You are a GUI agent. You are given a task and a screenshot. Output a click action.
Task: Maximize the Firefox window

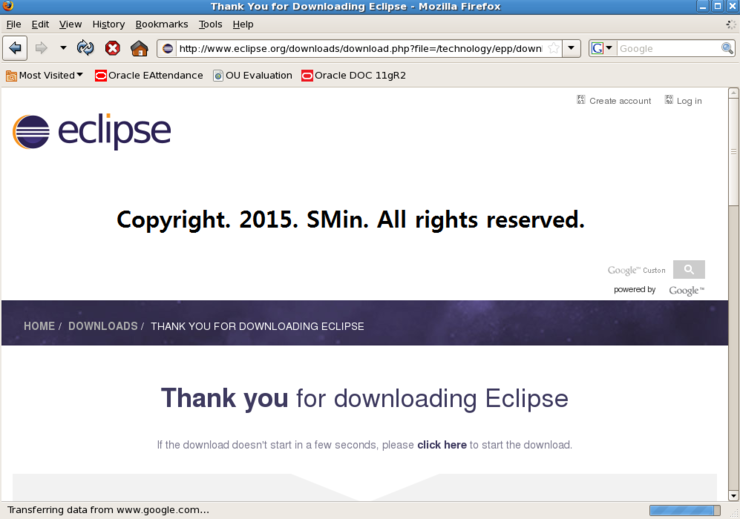717,6
